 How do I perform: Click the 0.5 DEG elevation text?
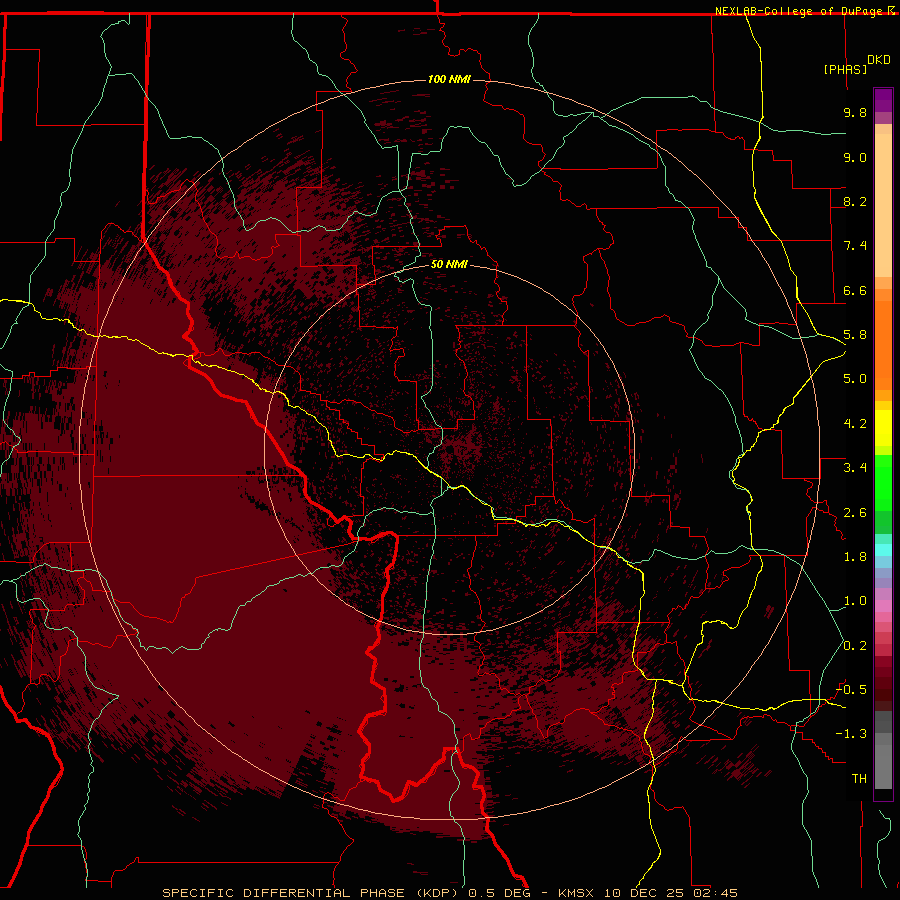pyautogui.click(x=499, y=893)
